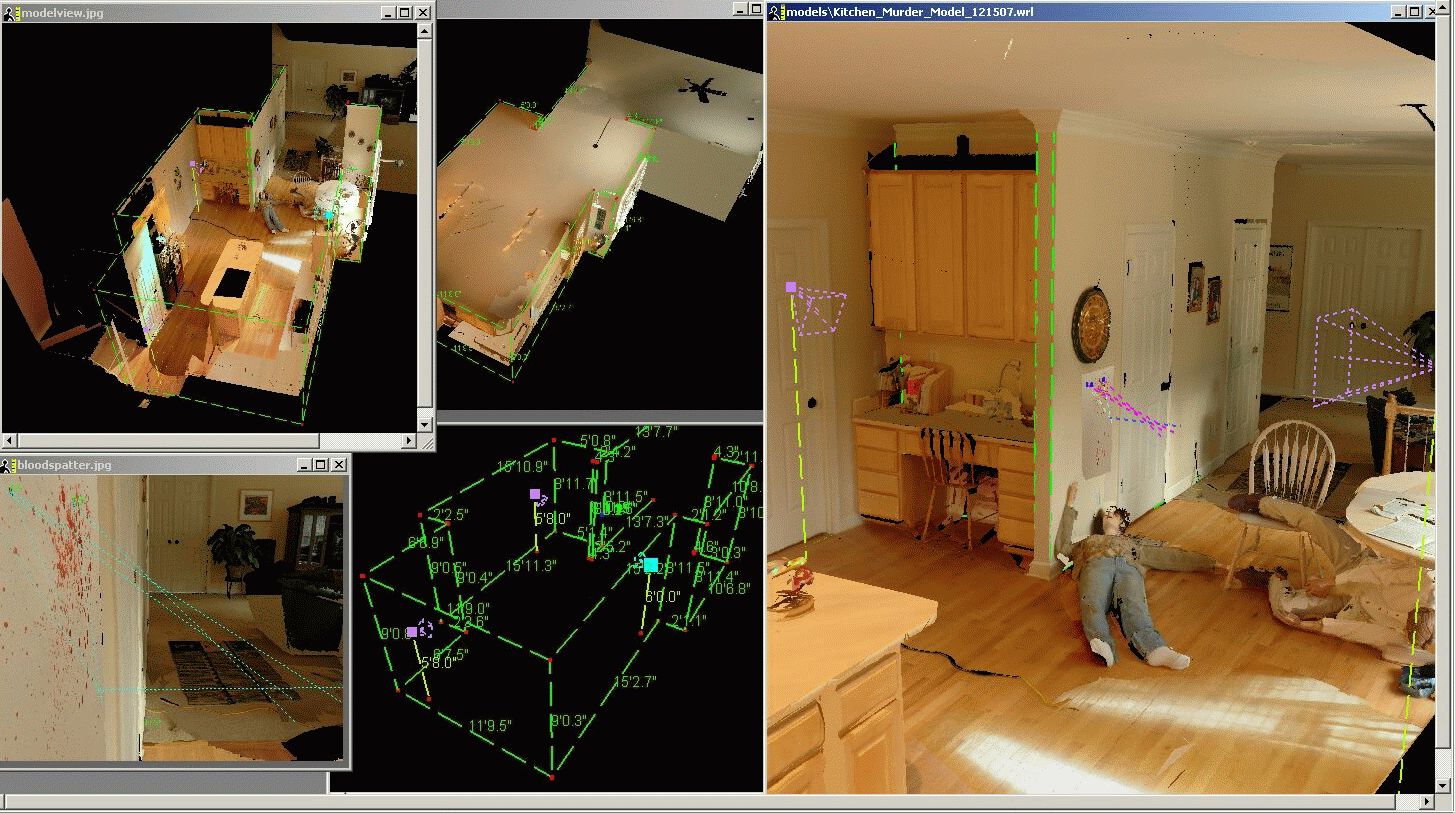The image size is (1455, 813).
Task: Select the purple square marker beside the kitchen's left door
Action: coord(791,287)
